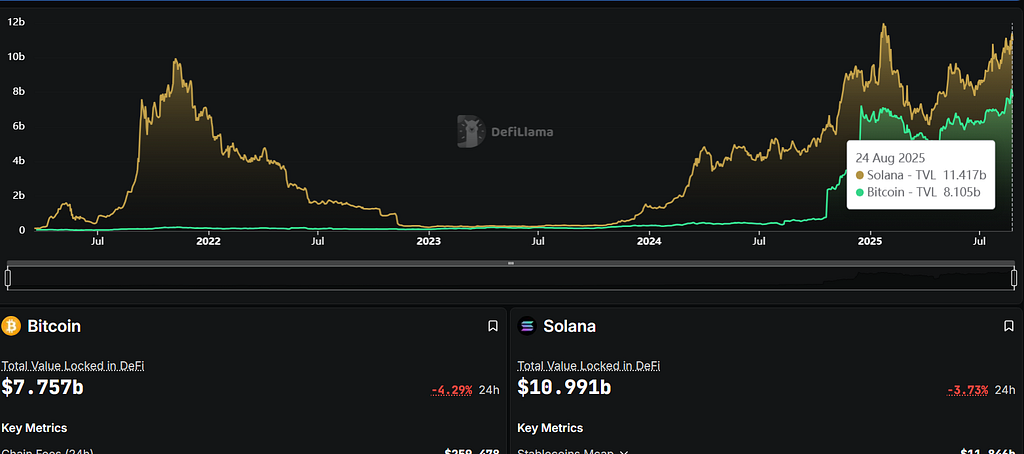The height and width of the screenshot is (454, 1024).
Task: Click the Key Metrics heading under Solana
Action: coord(550,429)
